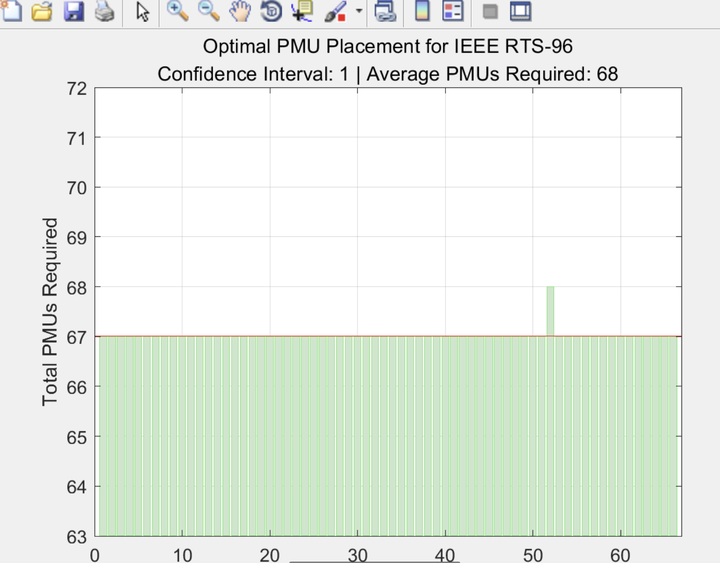Print the figure using printer icon
Screen dimensions: 720x563
105,11
